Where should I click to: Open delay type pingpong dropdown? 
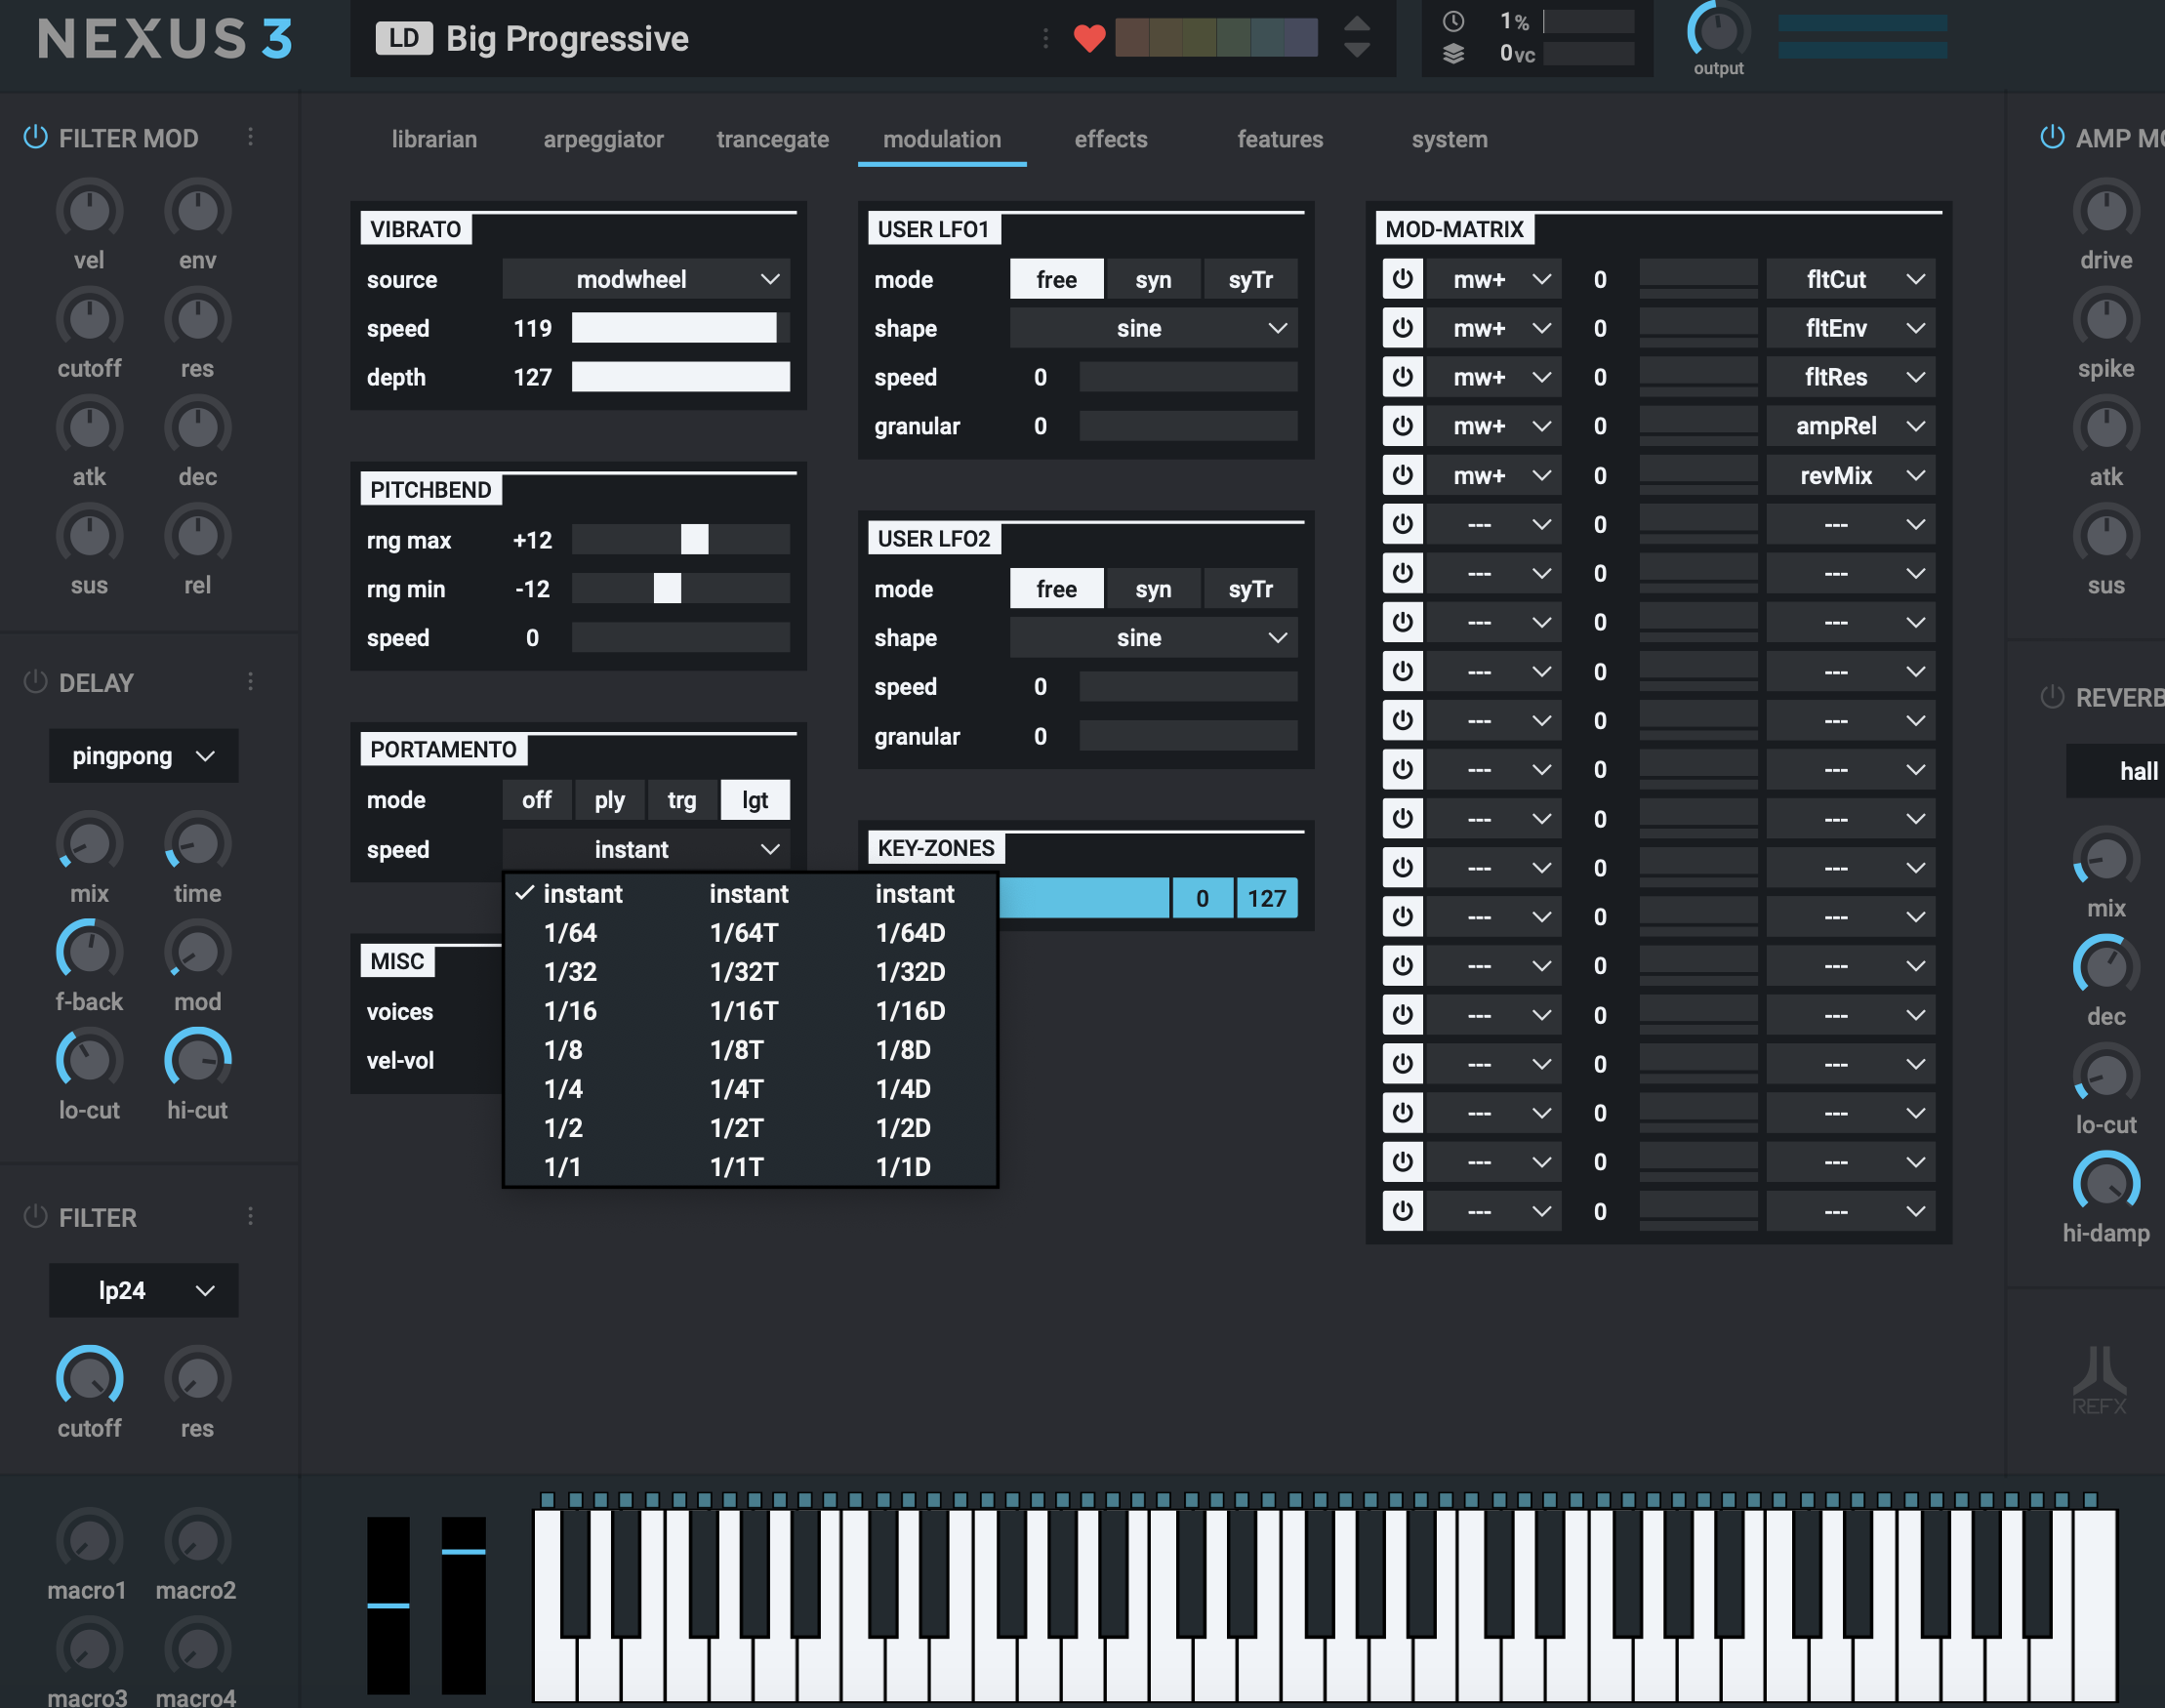click(144, 756)
